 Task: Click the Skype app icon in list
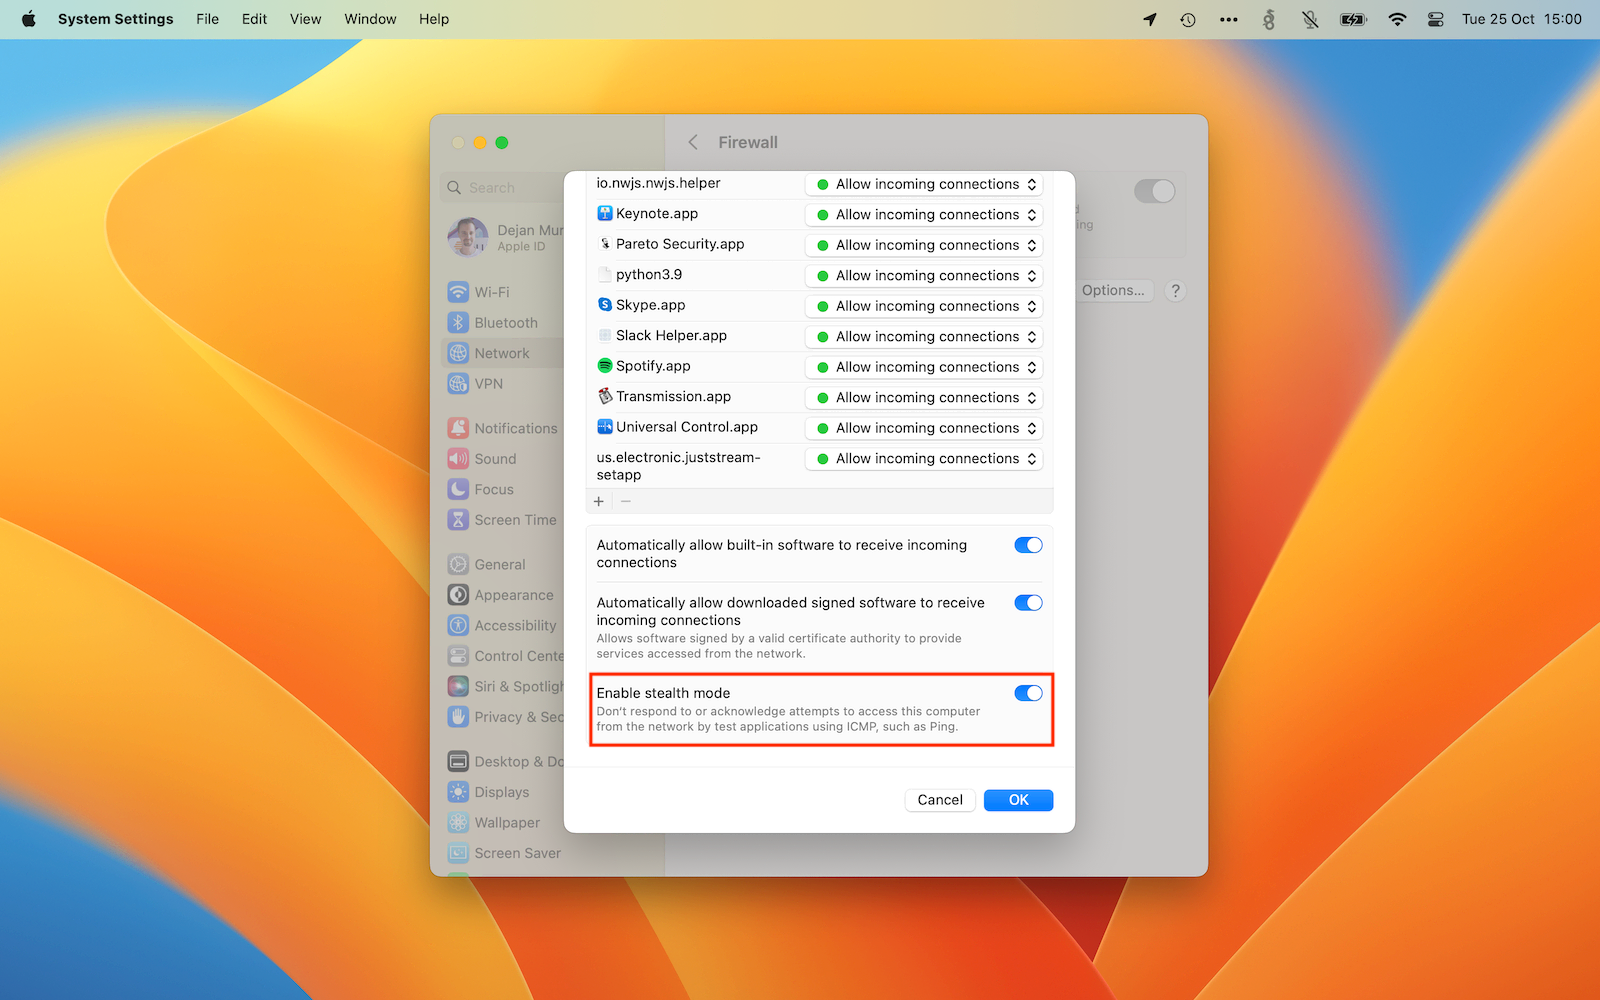click(x=604, y=305)
